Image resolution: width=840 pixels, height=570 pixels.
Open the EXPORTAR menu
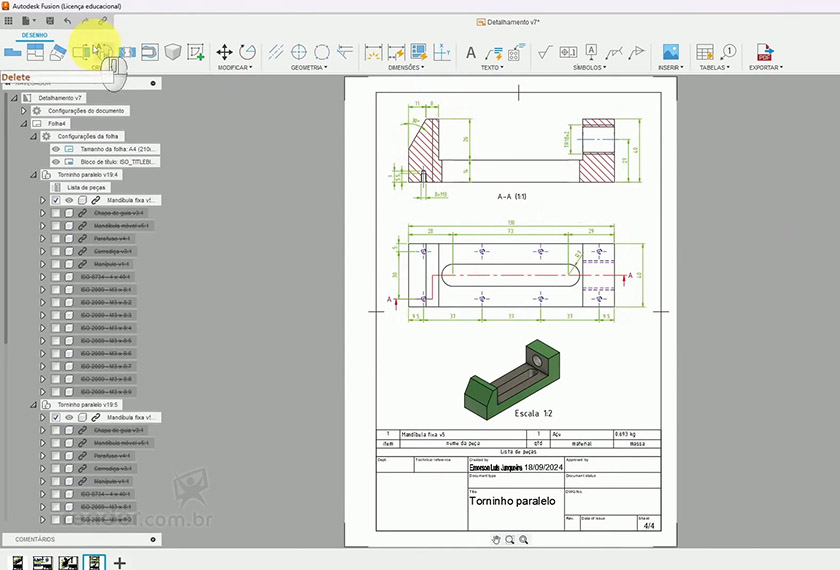click(x=765, y=68)
